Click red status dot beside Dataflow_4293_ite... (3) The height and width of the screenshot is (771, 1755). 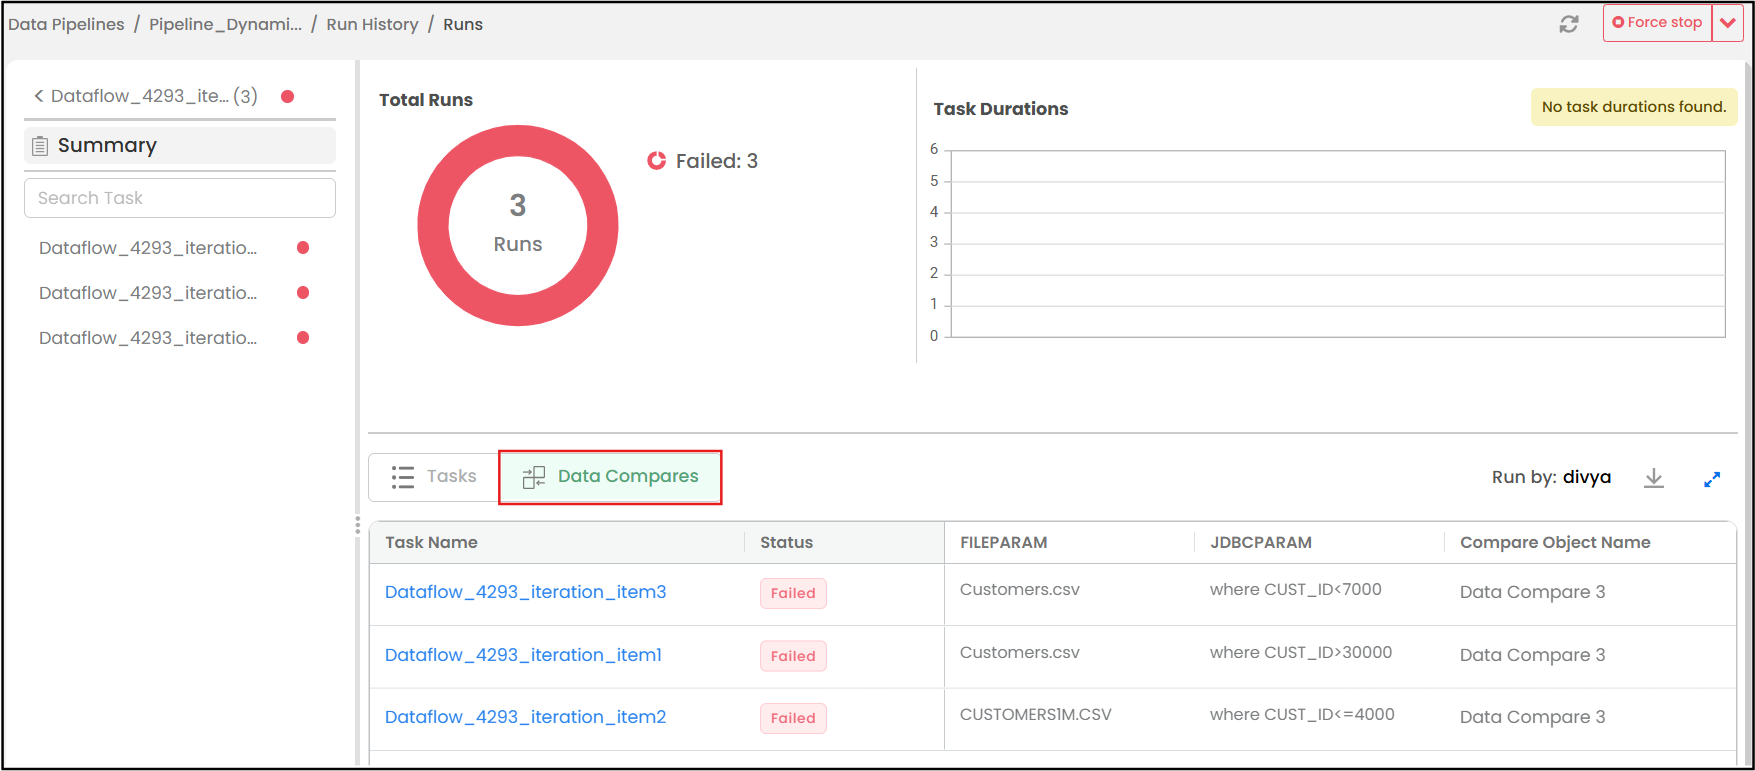(287, 96)
